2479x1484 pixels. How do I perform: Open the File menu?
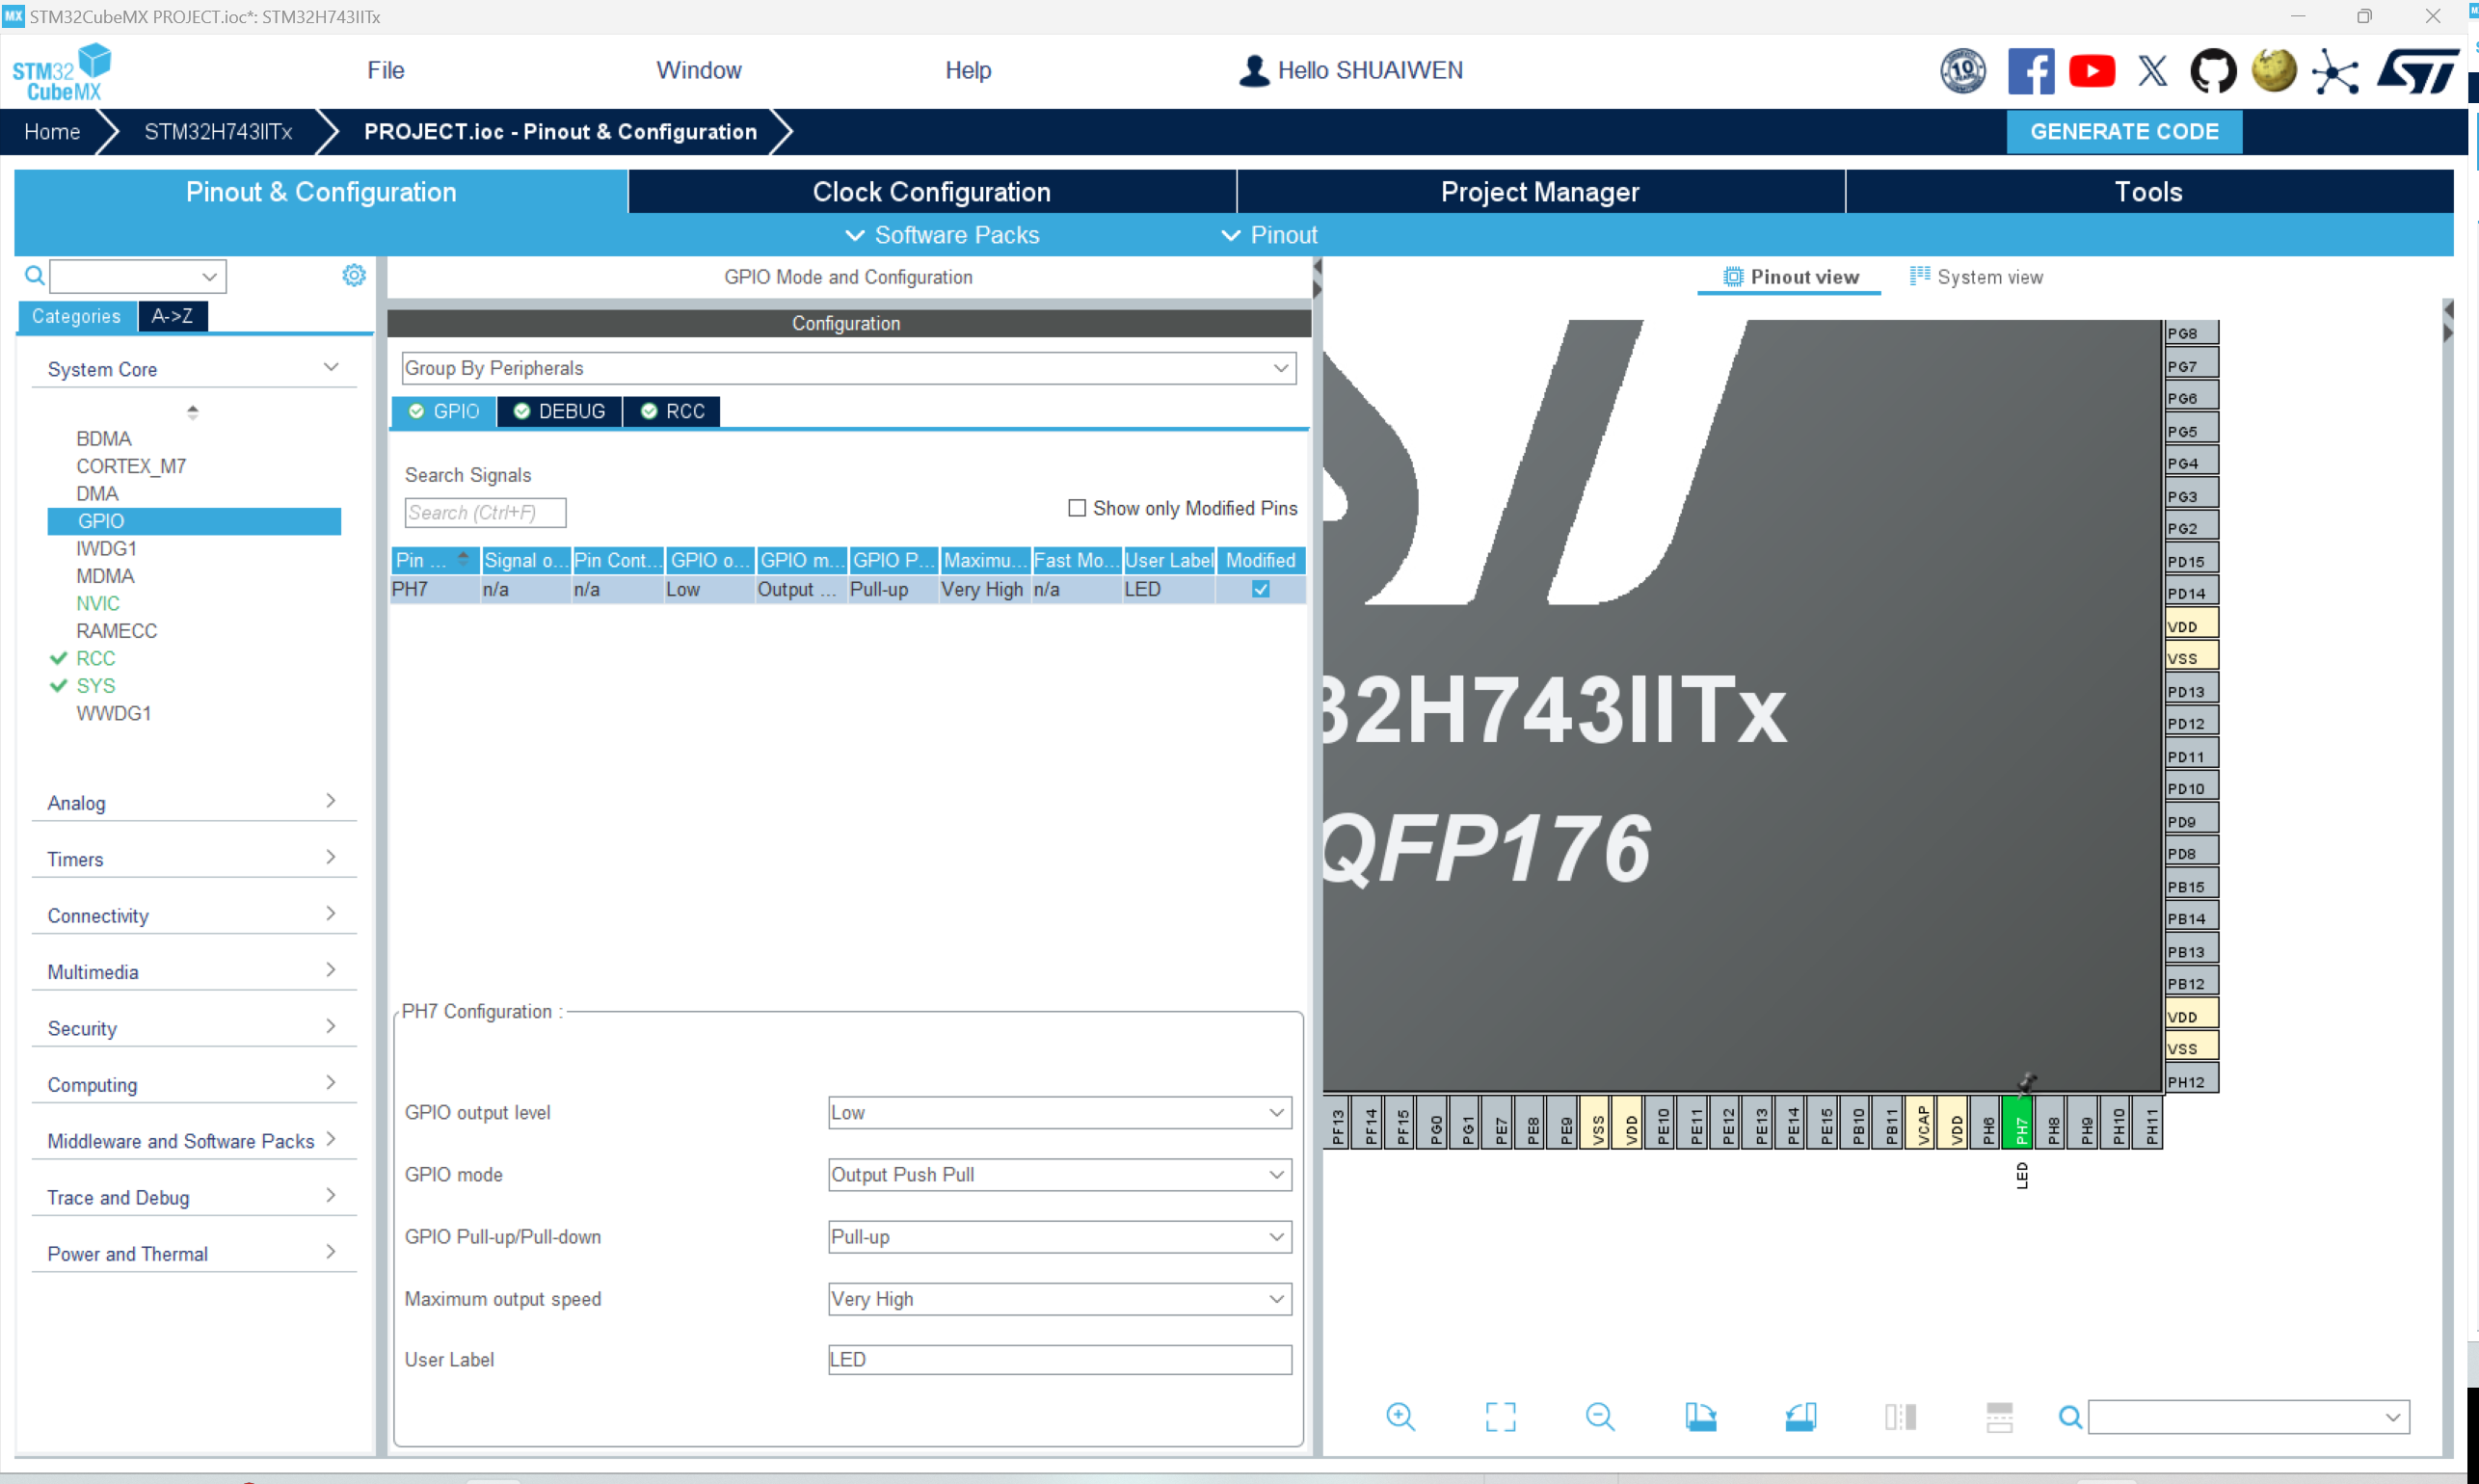385,70
